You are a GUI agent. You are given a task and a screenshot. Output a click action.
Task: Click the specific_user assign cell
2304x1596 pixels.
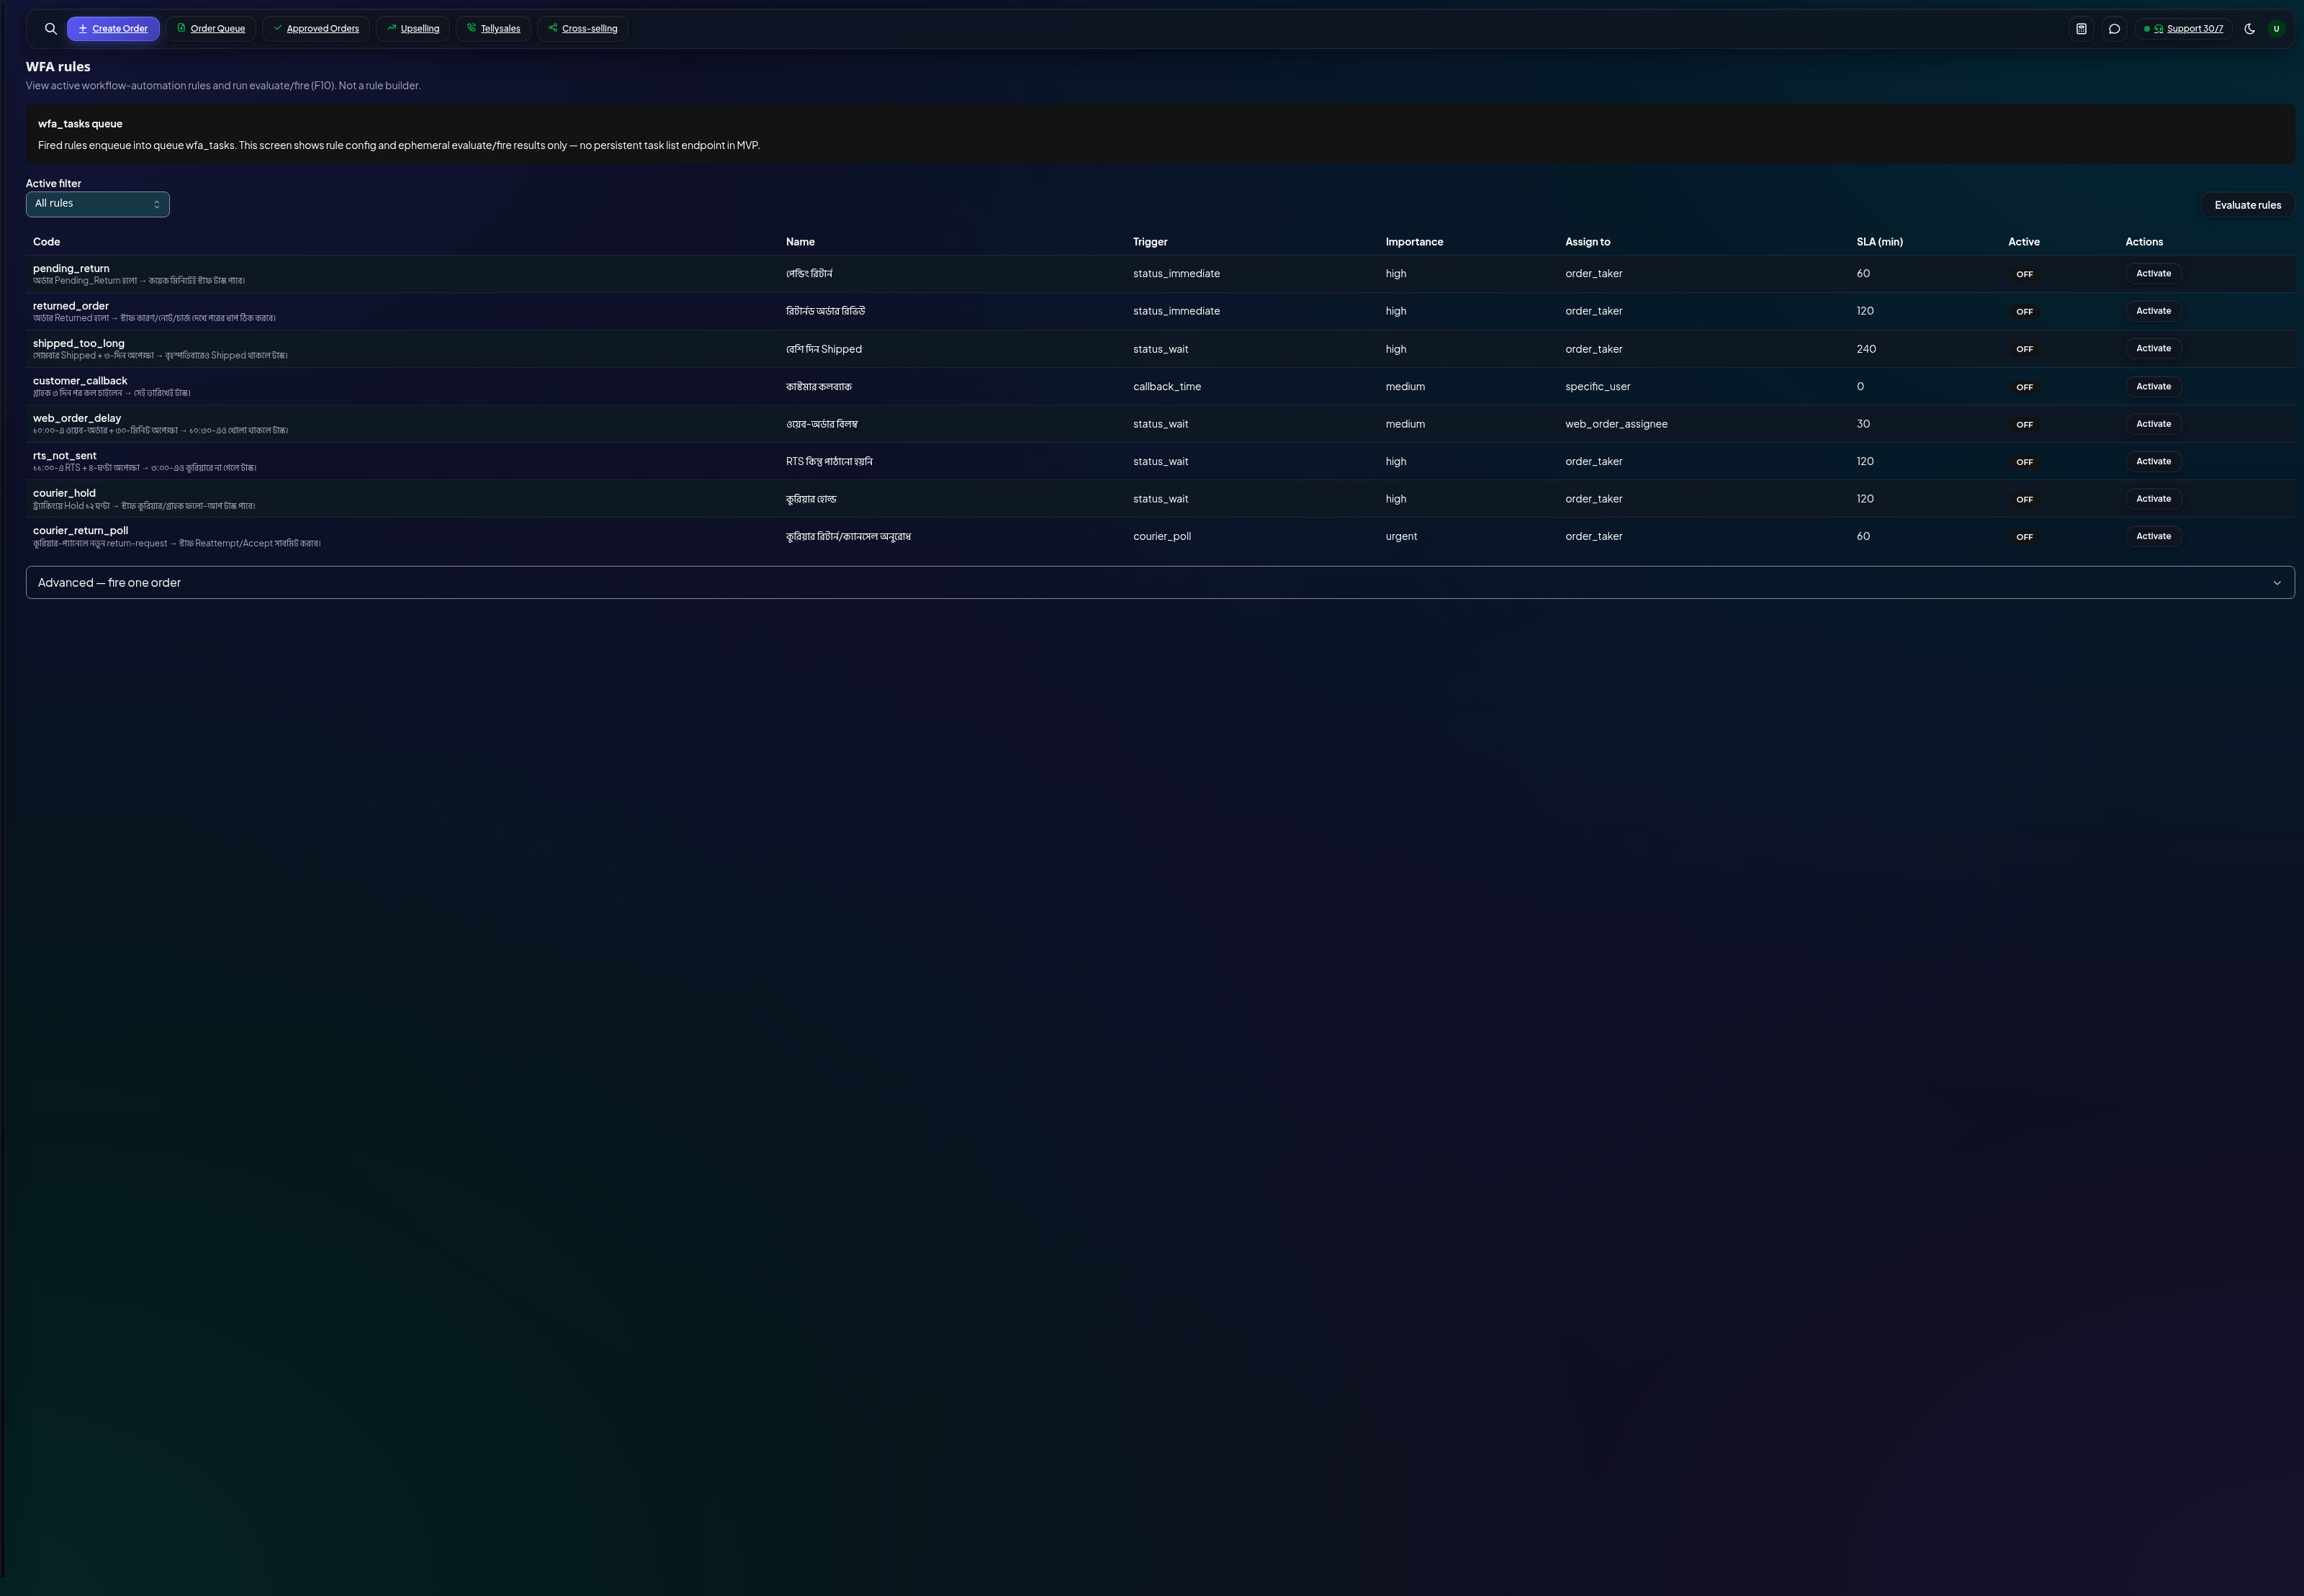[1597, 387]
